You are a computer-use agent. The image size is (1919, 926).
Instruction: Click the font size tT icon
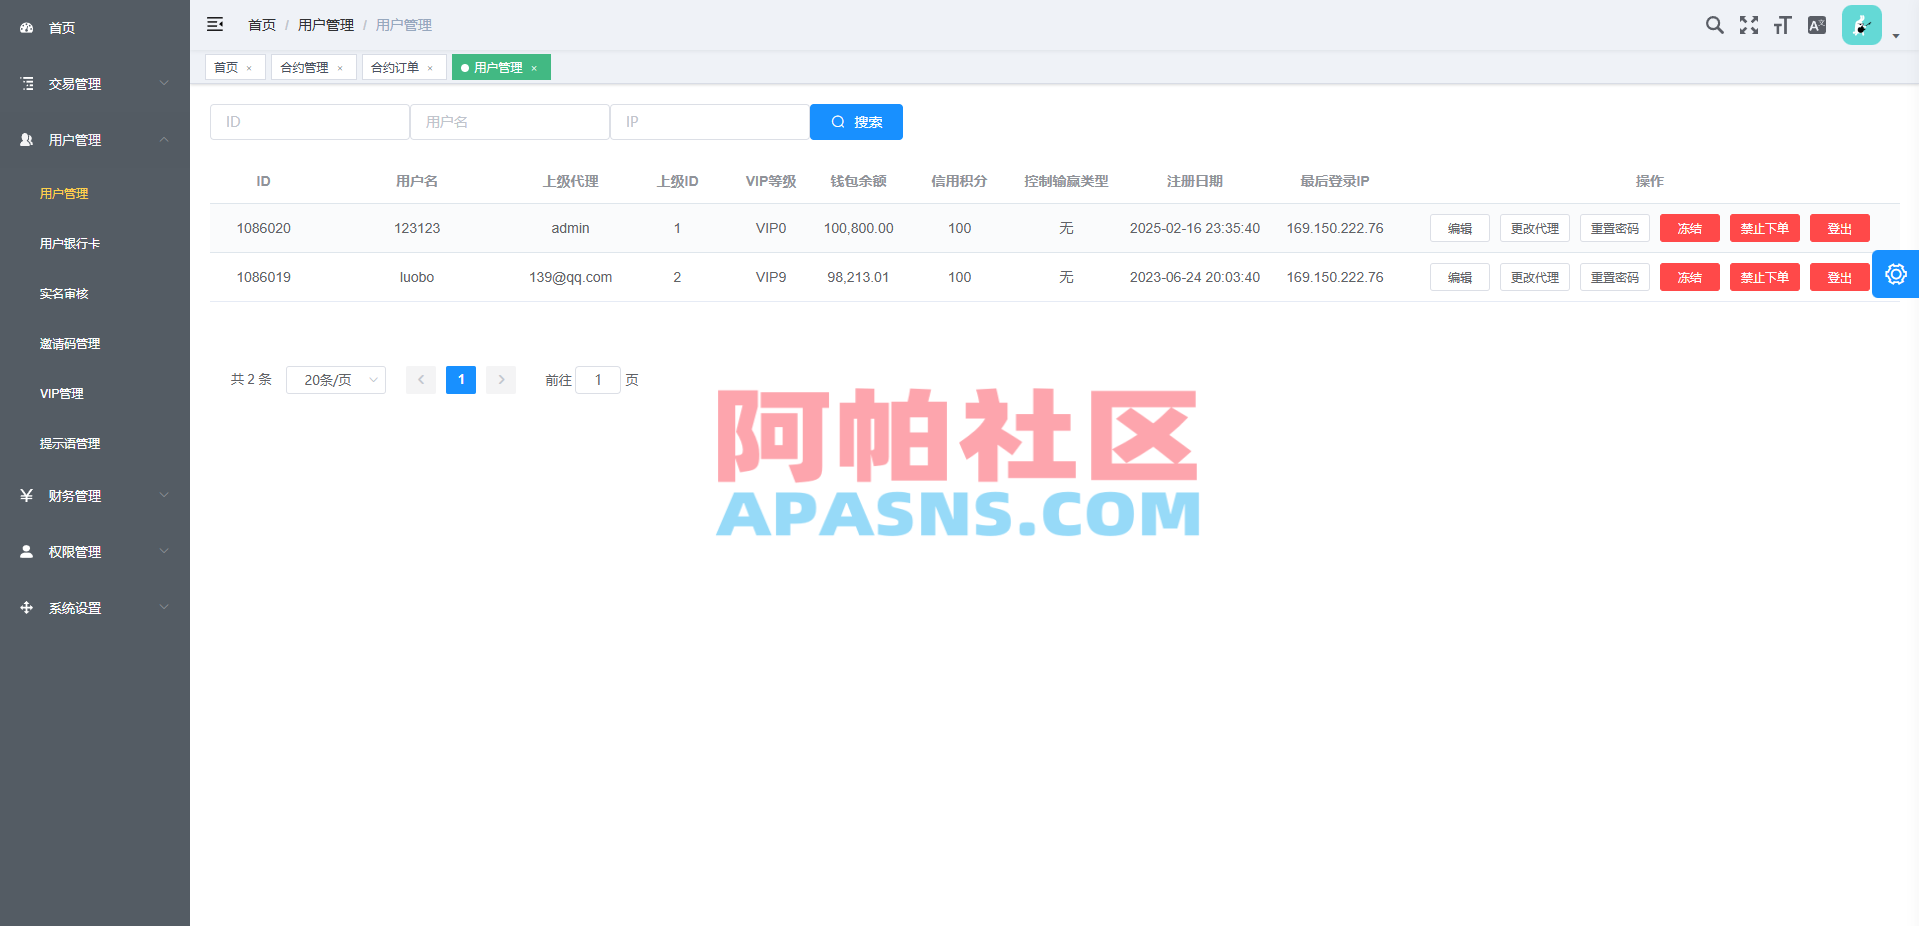tap(1782, 25)
